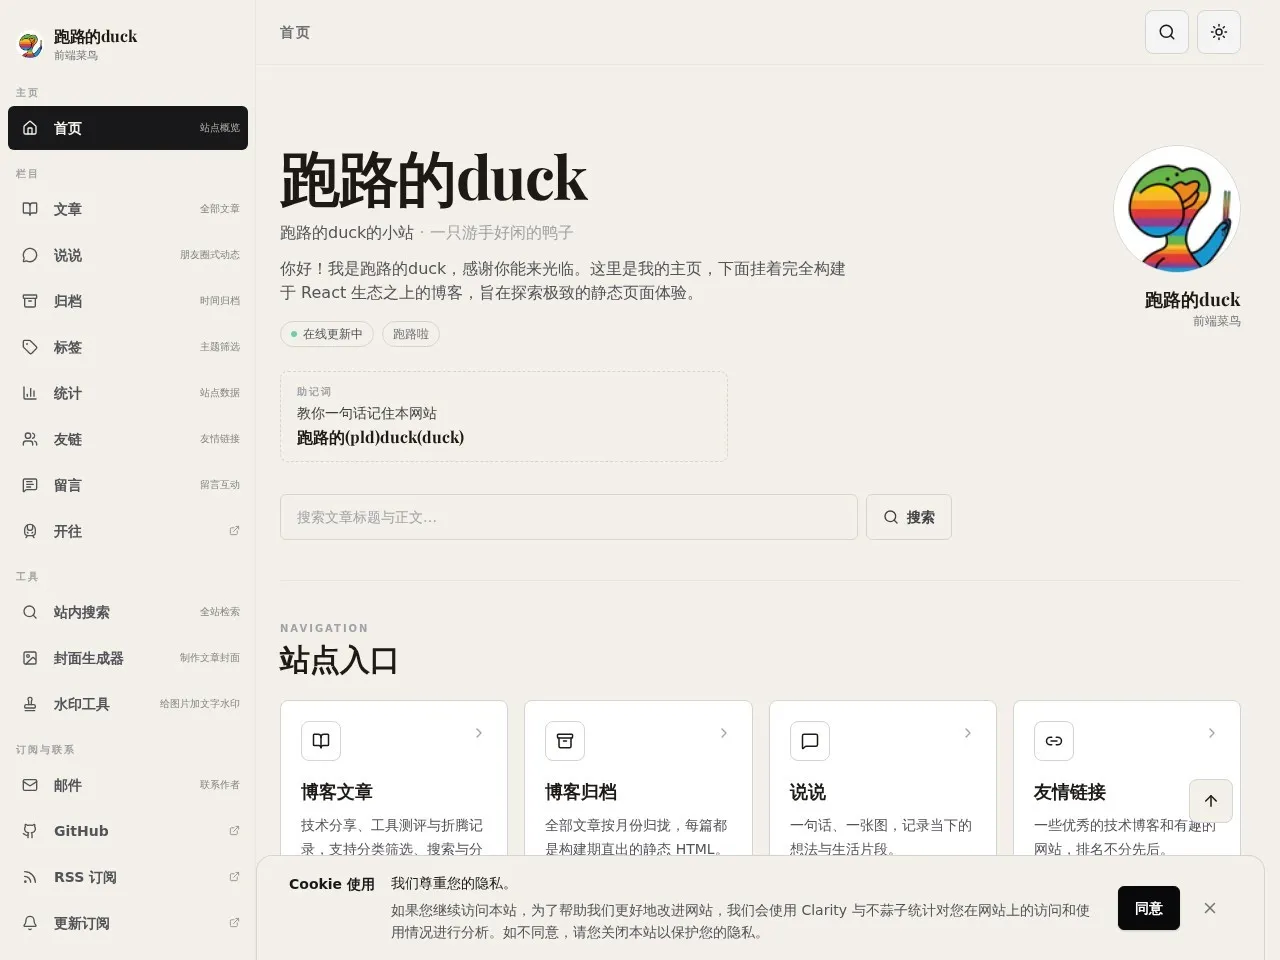
Task: Click the 在线更新中 status badge
Action: 327,334
